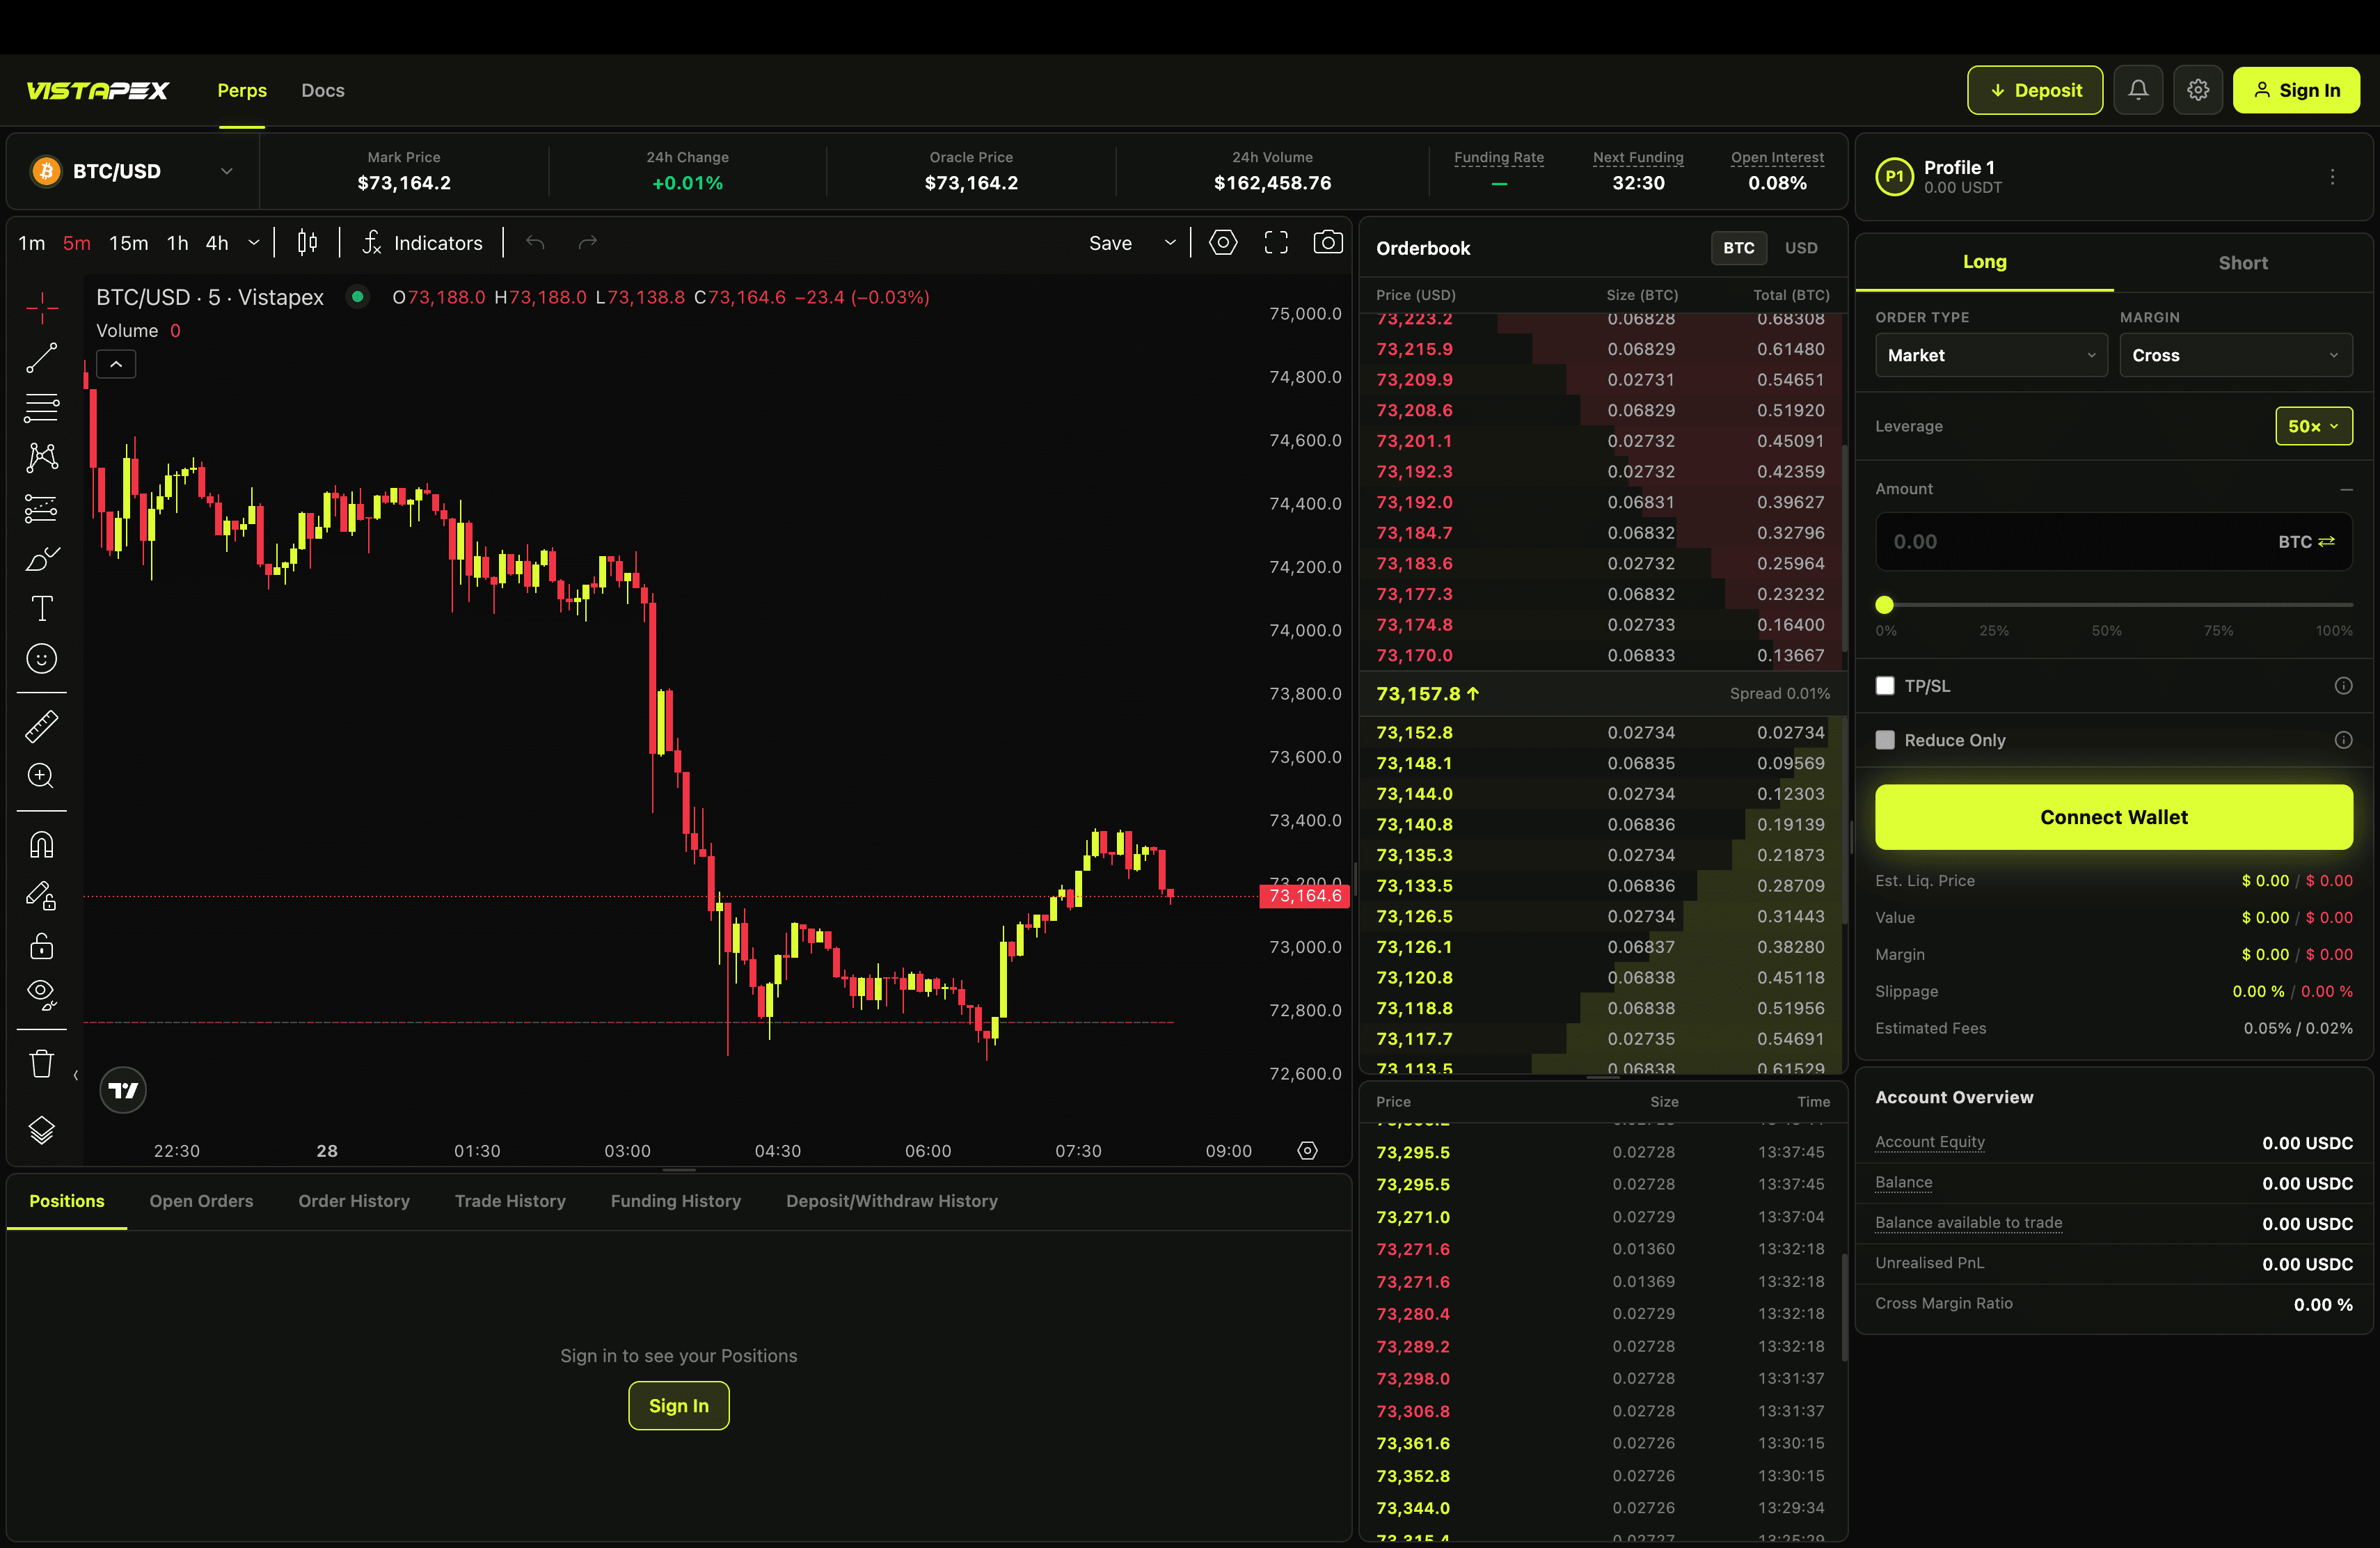Click Sign In under Positions
The width and height of the screenshot is (2380, 1548).
(679, 1405)
